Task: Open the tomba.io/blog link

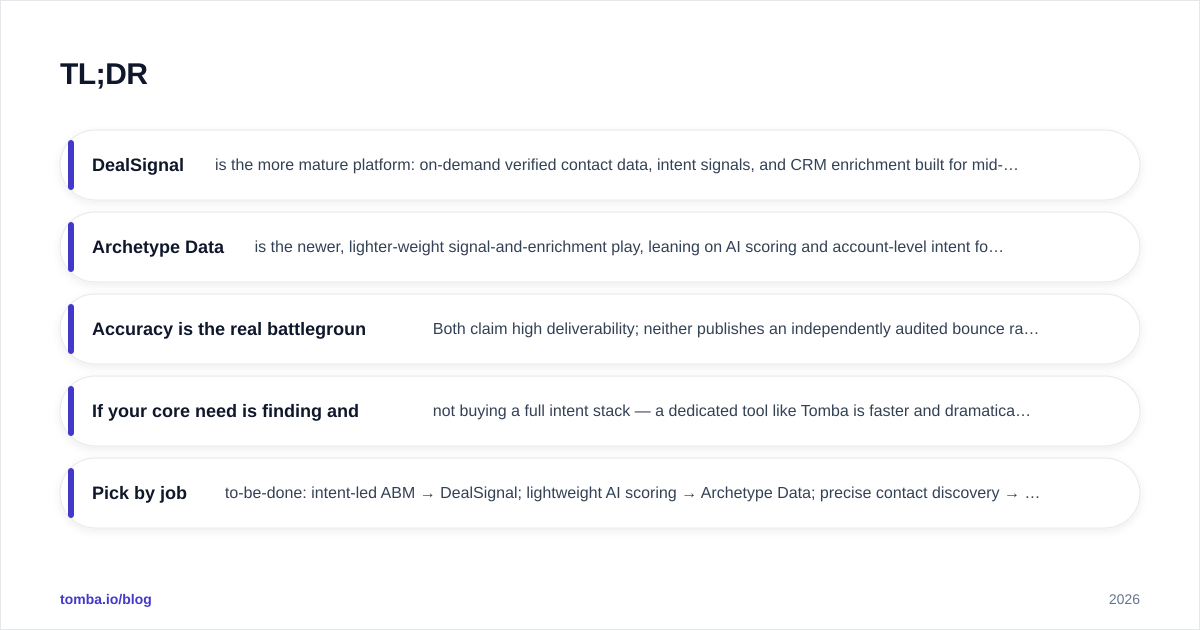Action: click(x=106, y=599)
